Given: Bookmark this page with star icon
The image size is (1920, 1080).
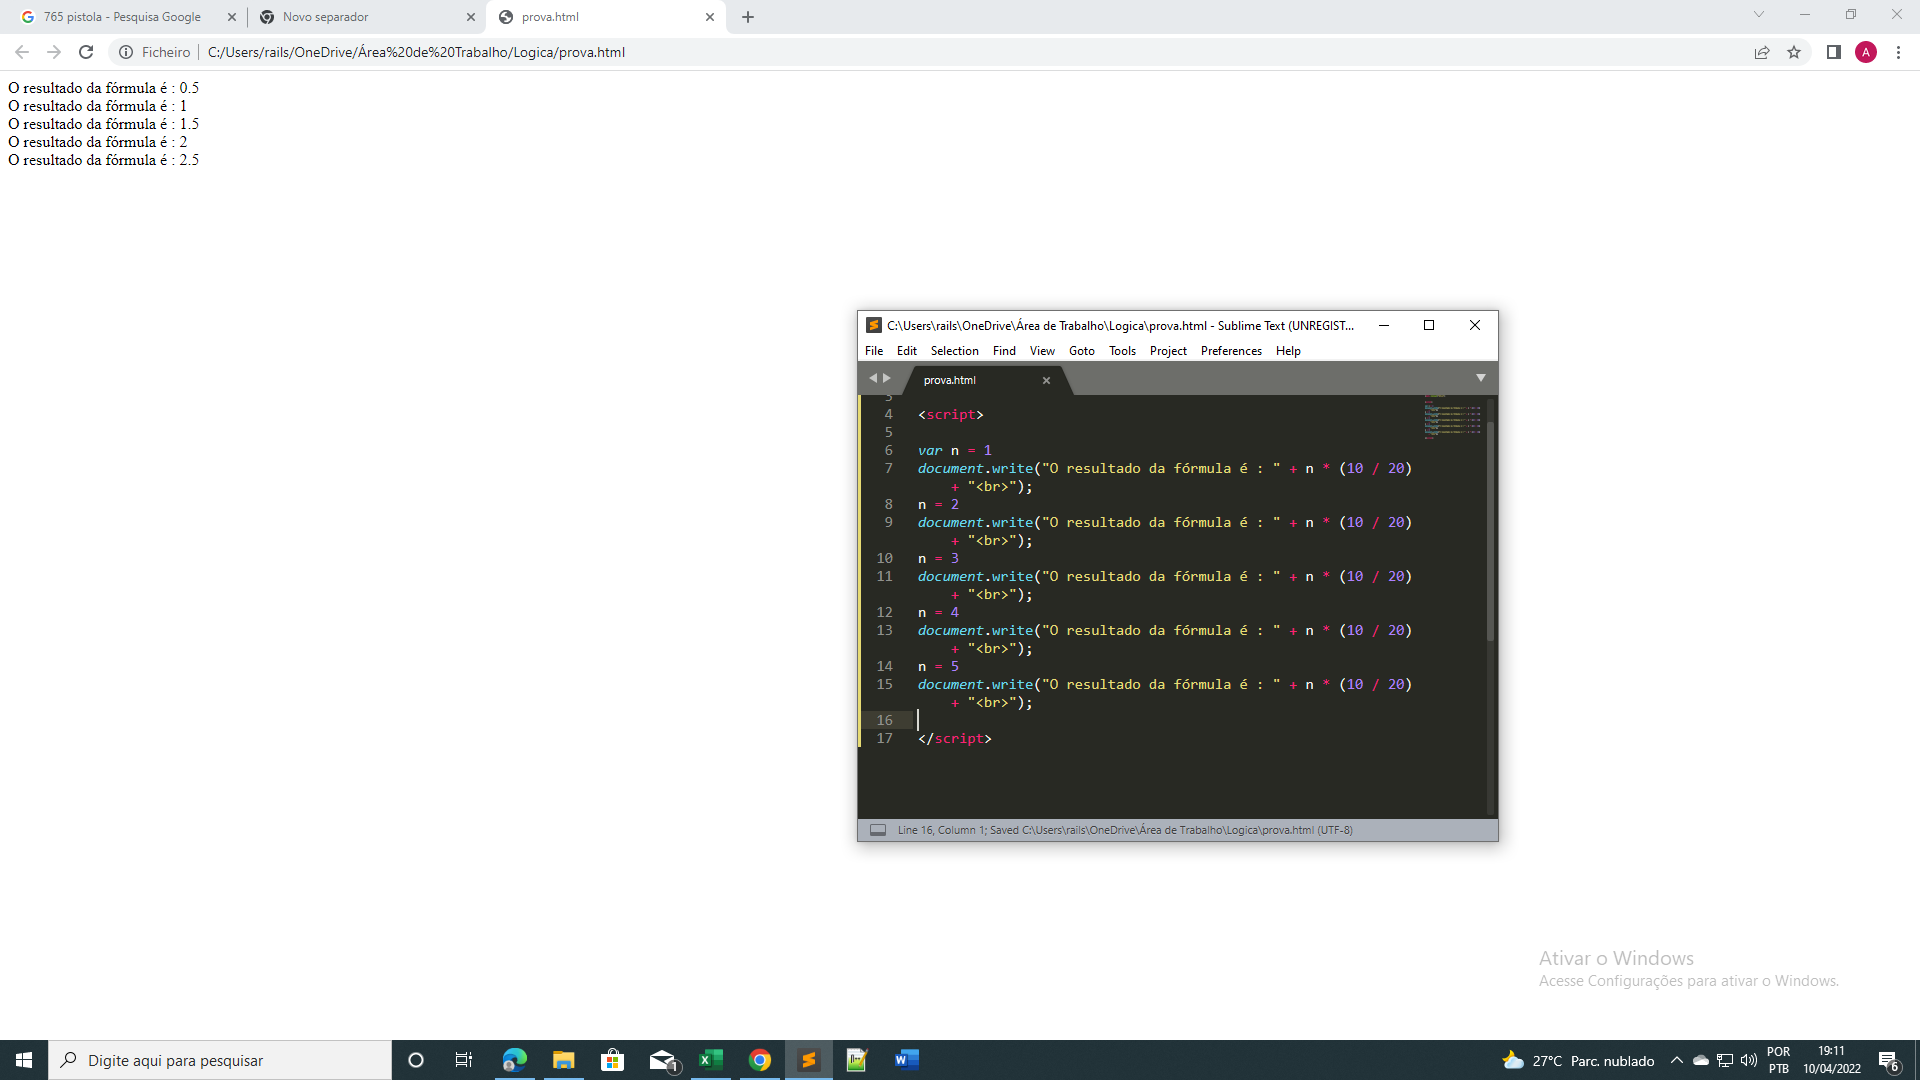Looking at the screenshot, I should tap(1794, 52).
